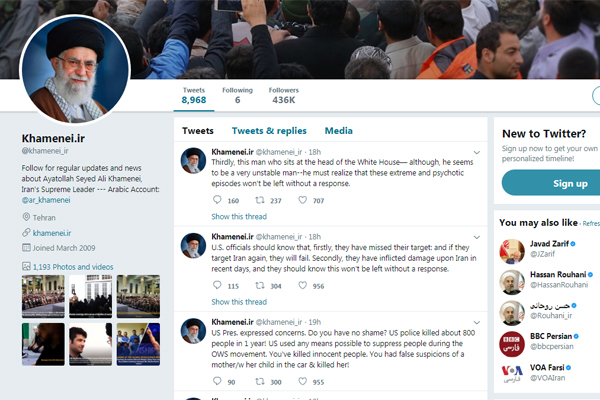The width and height of the screenshot is (600, 400).
Task: Click the reply icon with 115 replies
Action: tap(217, 285)
